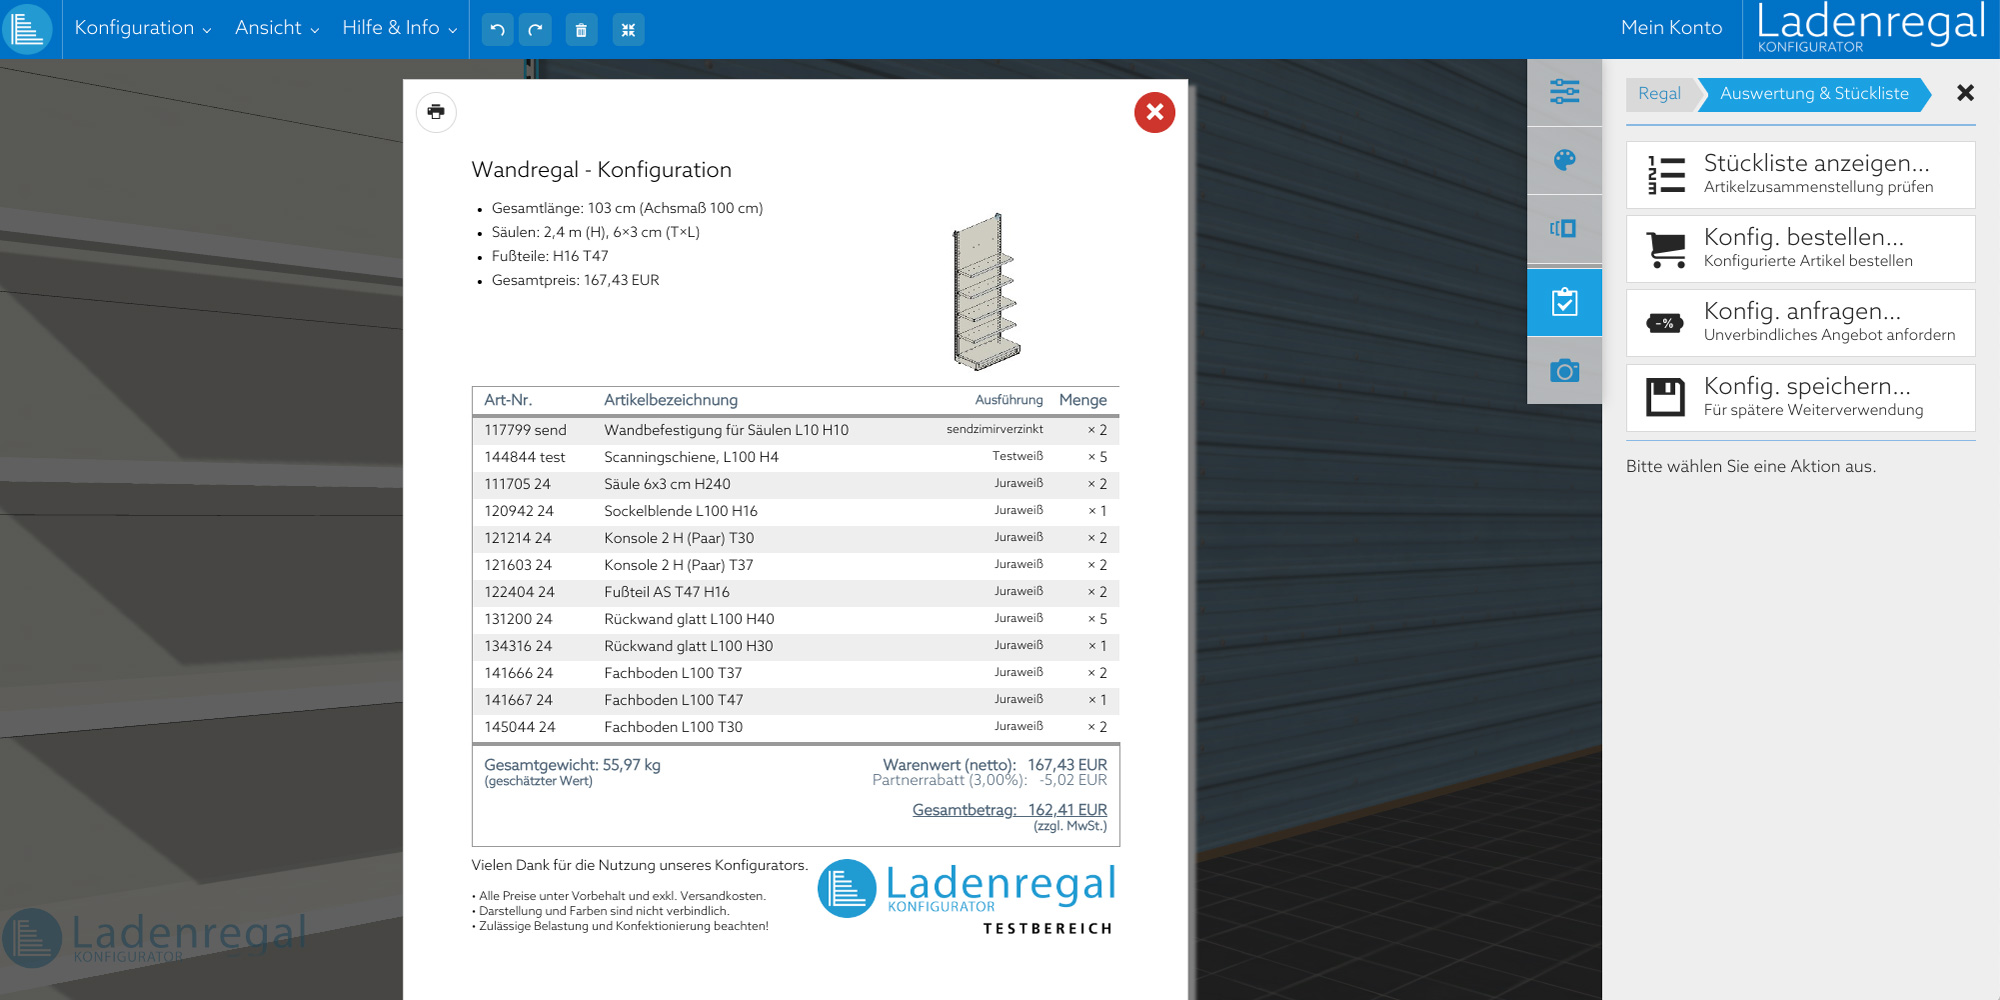Click Konfig. anfragen button
Image resolution: width=2000 pixels, height=1000 pixels.
point(1800,323)
